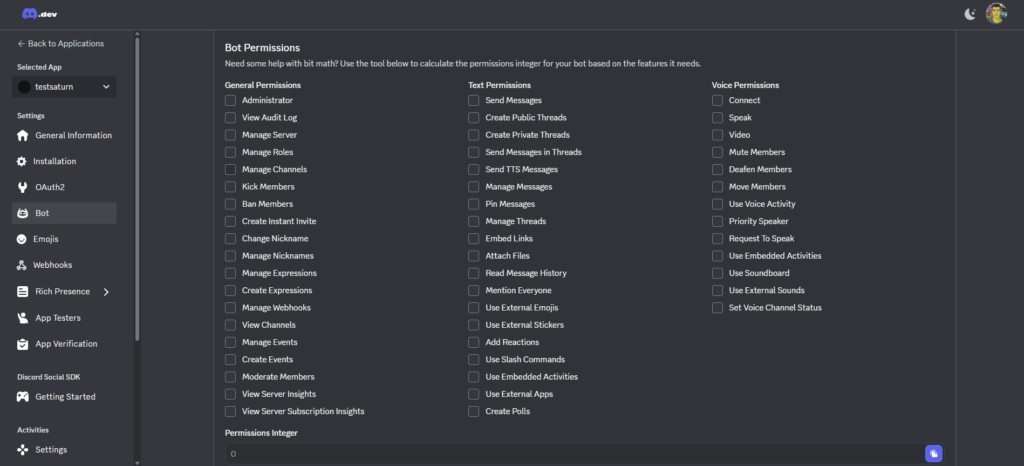Click the Installation gear icon
The image size is (1024, 466).
pyautogui.click(x=23, y=161)
